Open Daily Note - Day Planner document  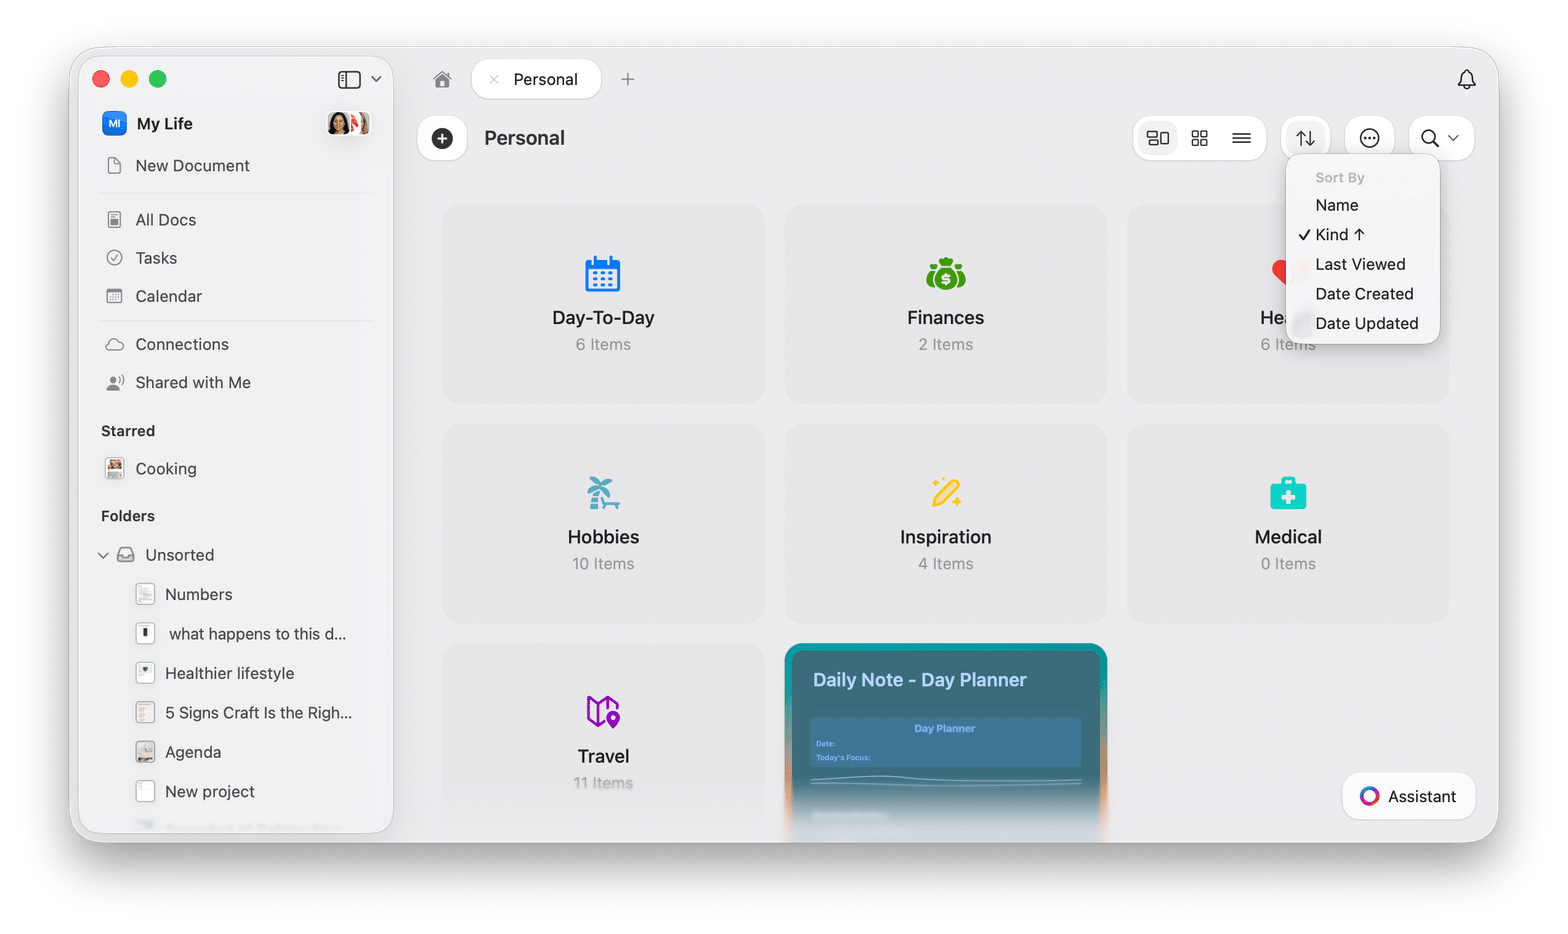[945, 740]
